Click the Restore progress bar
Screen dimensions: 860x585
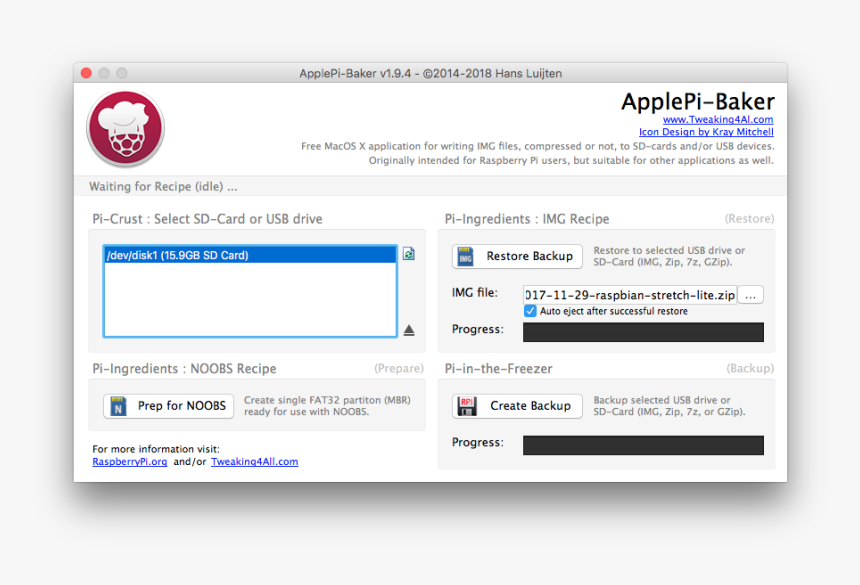(x=643, y=332)
